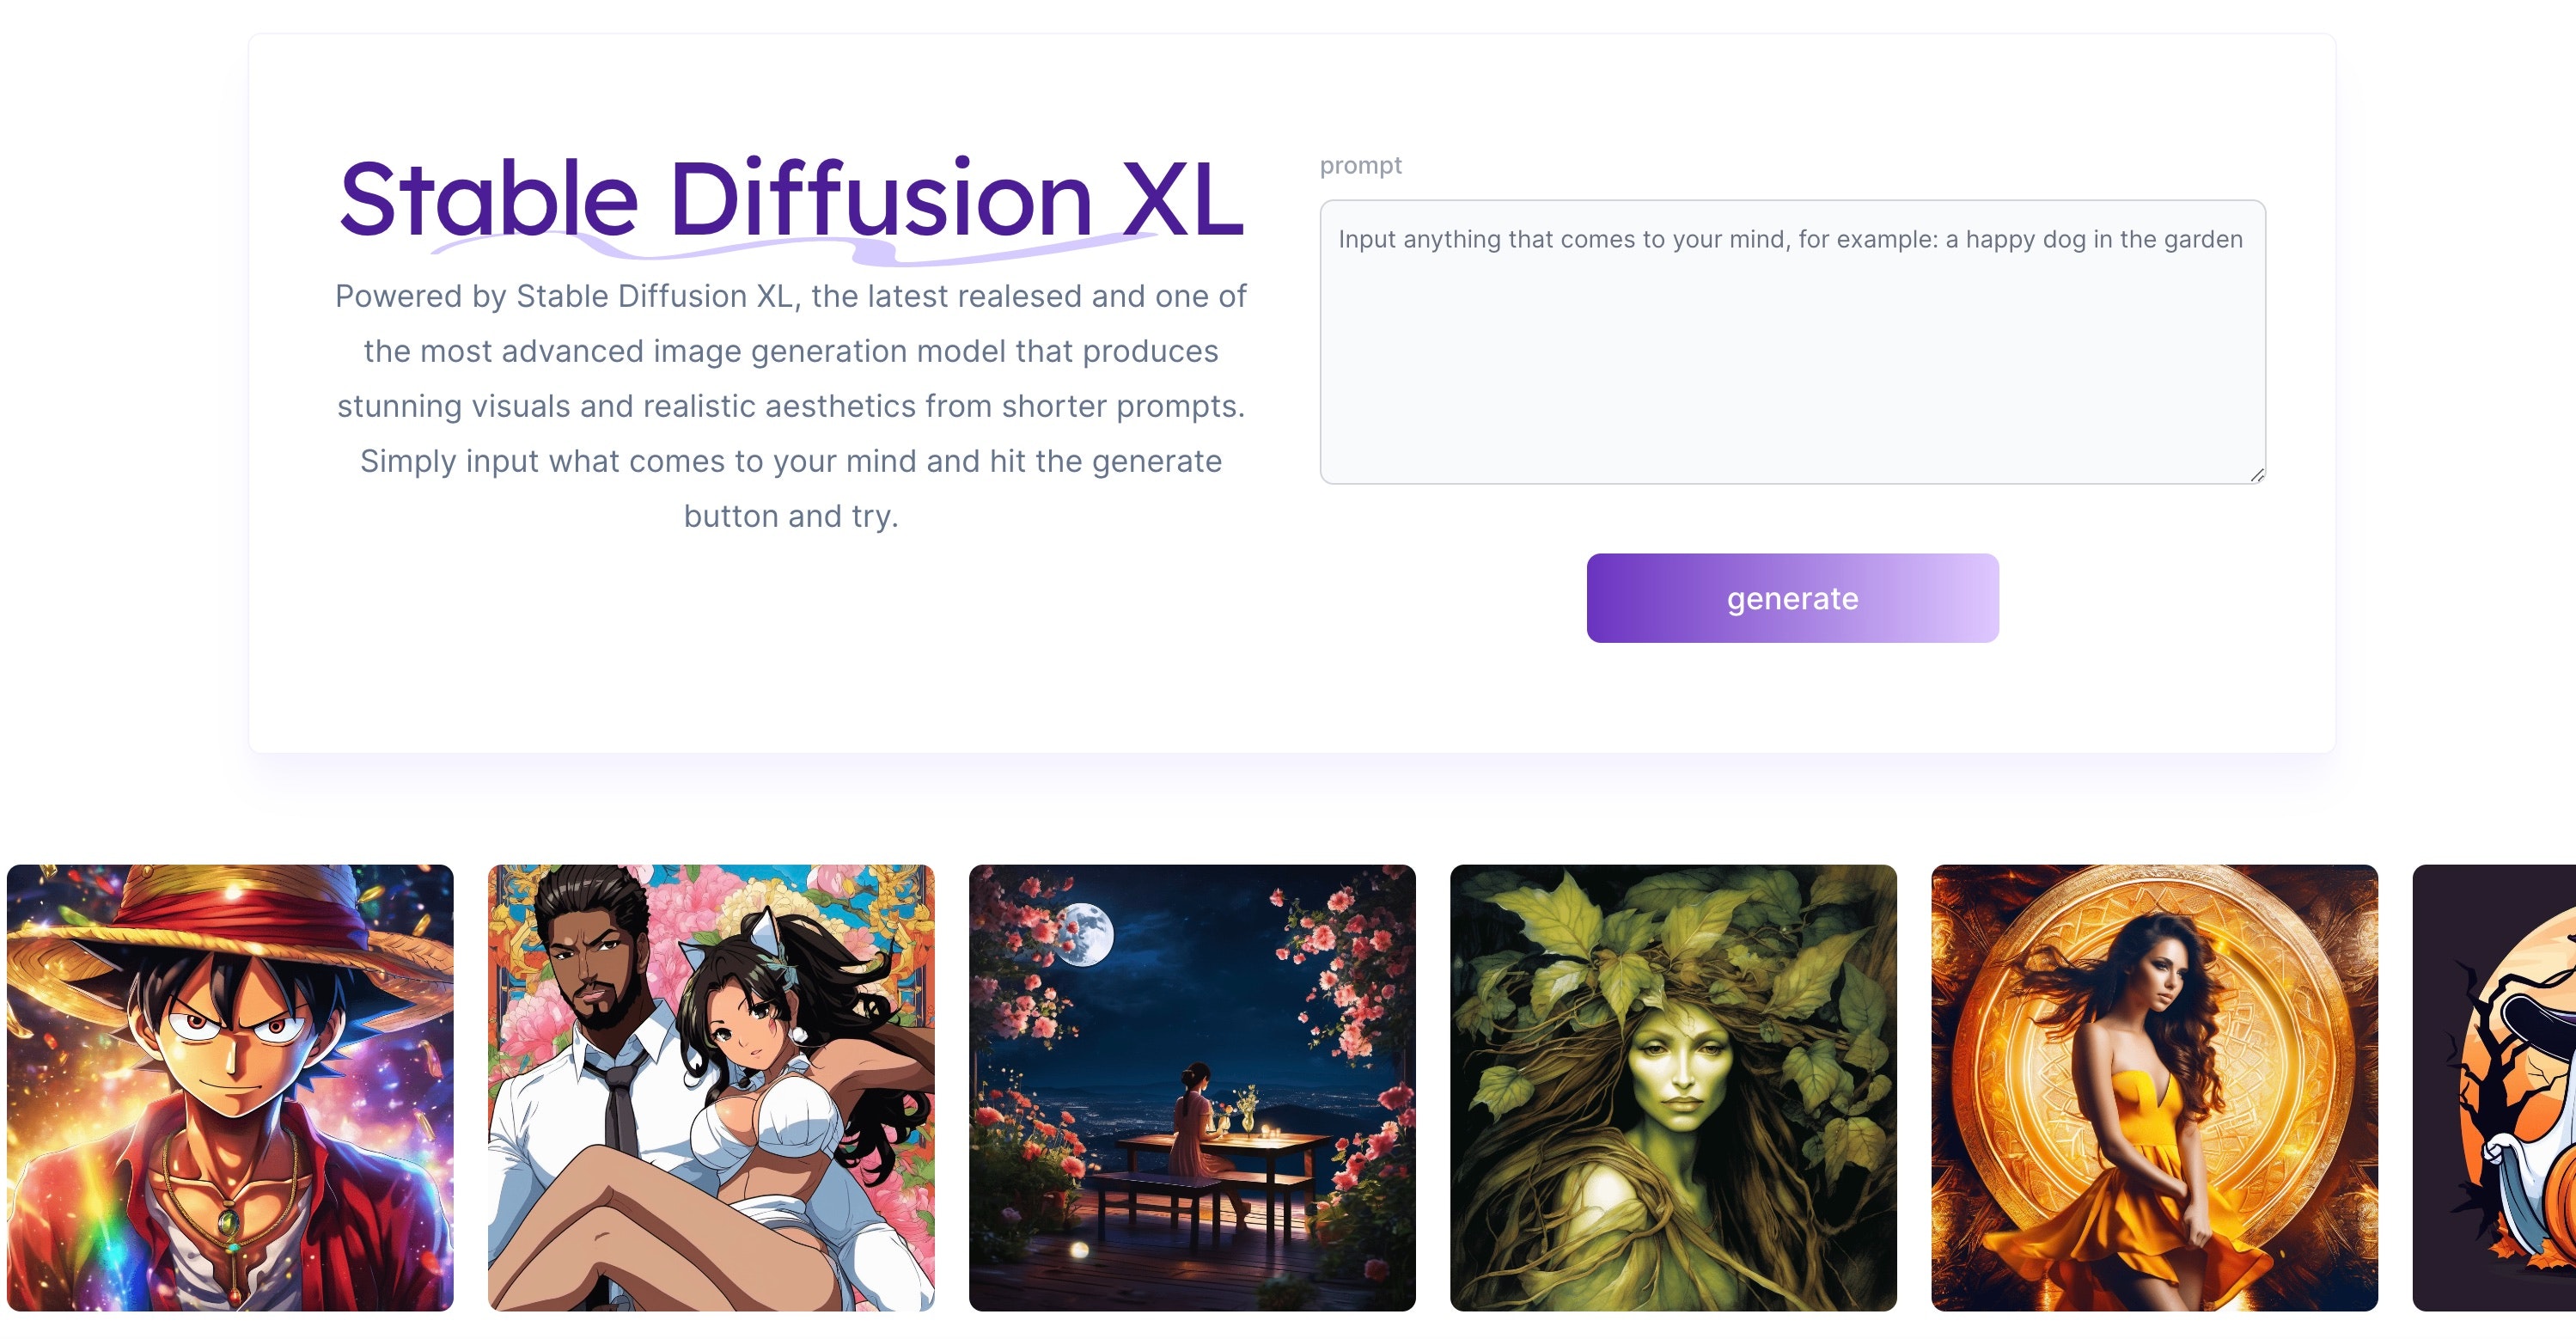
Task: Click the "prompt" field label
Action: (x=1360, y=165)
